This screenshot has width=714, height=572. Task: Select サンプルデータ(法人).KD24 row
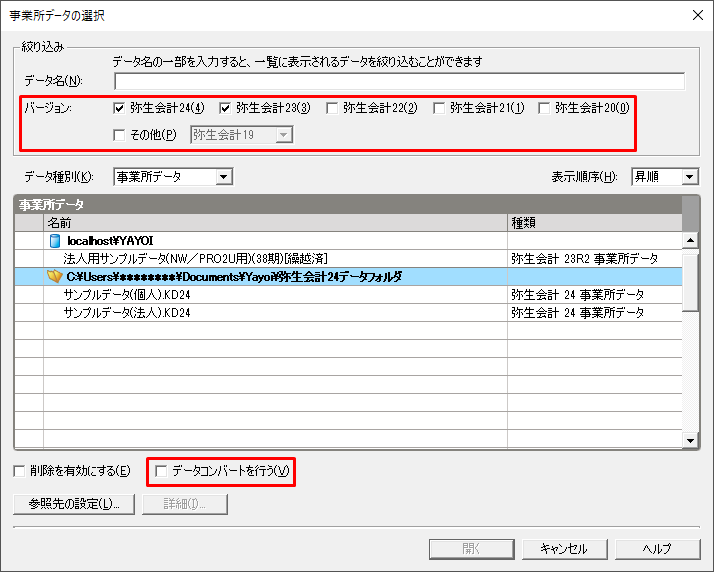[x=348, y=312]
